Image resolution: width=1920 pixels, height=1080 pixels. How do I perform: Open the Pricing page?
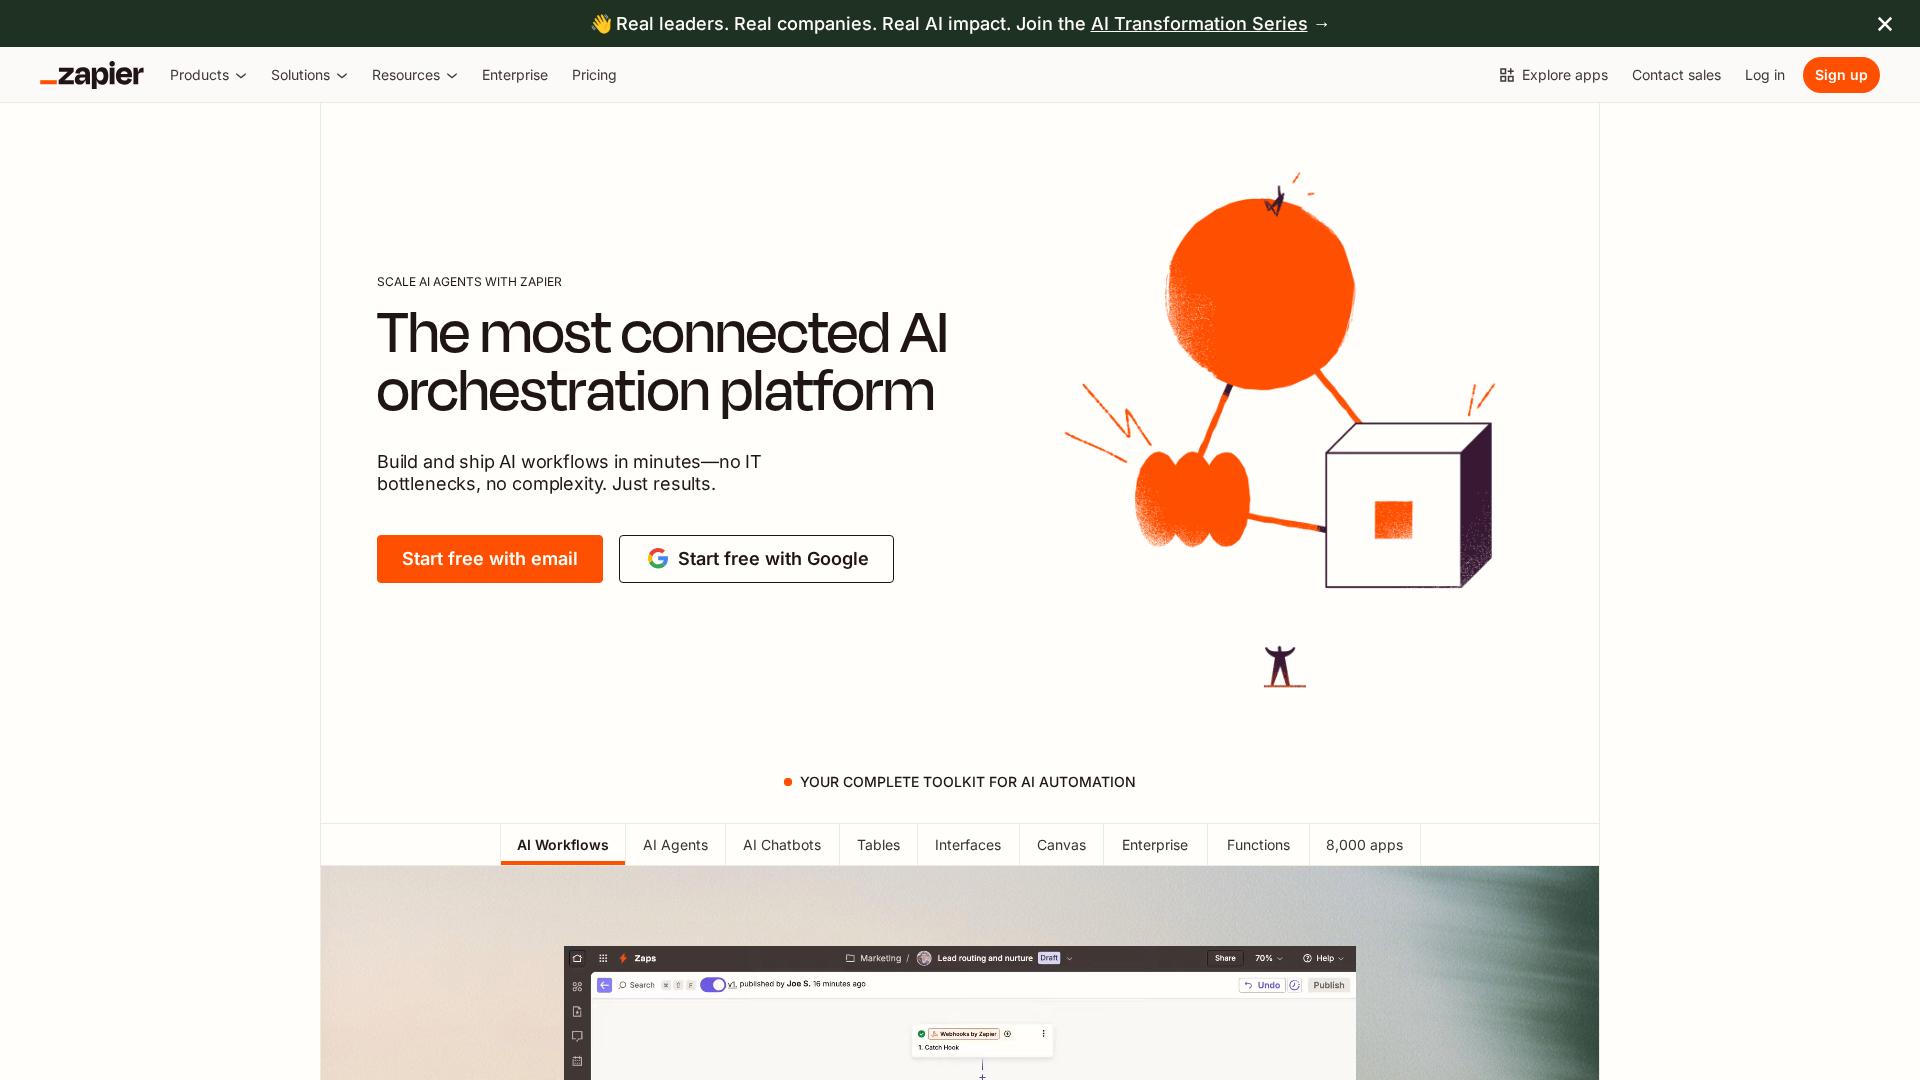pyautogui.click(x=594, y=75)
